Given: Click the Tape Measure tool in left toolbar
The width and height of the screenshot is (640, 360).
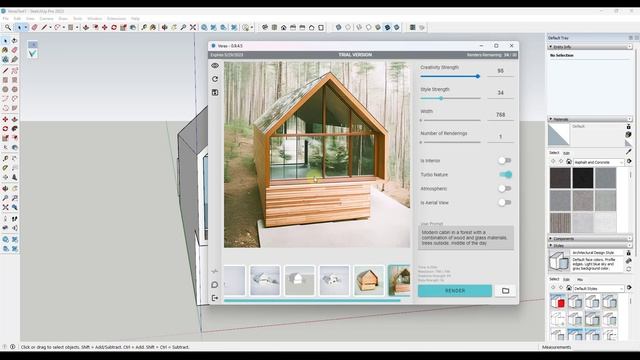Looking at the screenshot, I should coord(5,158).
